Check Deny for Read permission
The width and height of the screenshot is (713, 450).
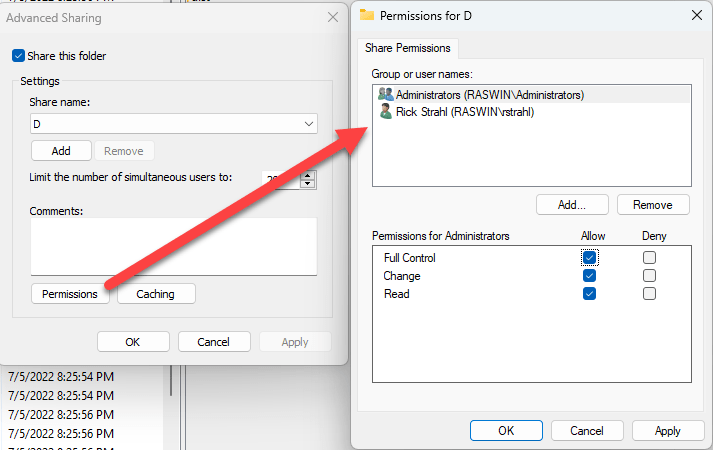click(x=649, y=294)
